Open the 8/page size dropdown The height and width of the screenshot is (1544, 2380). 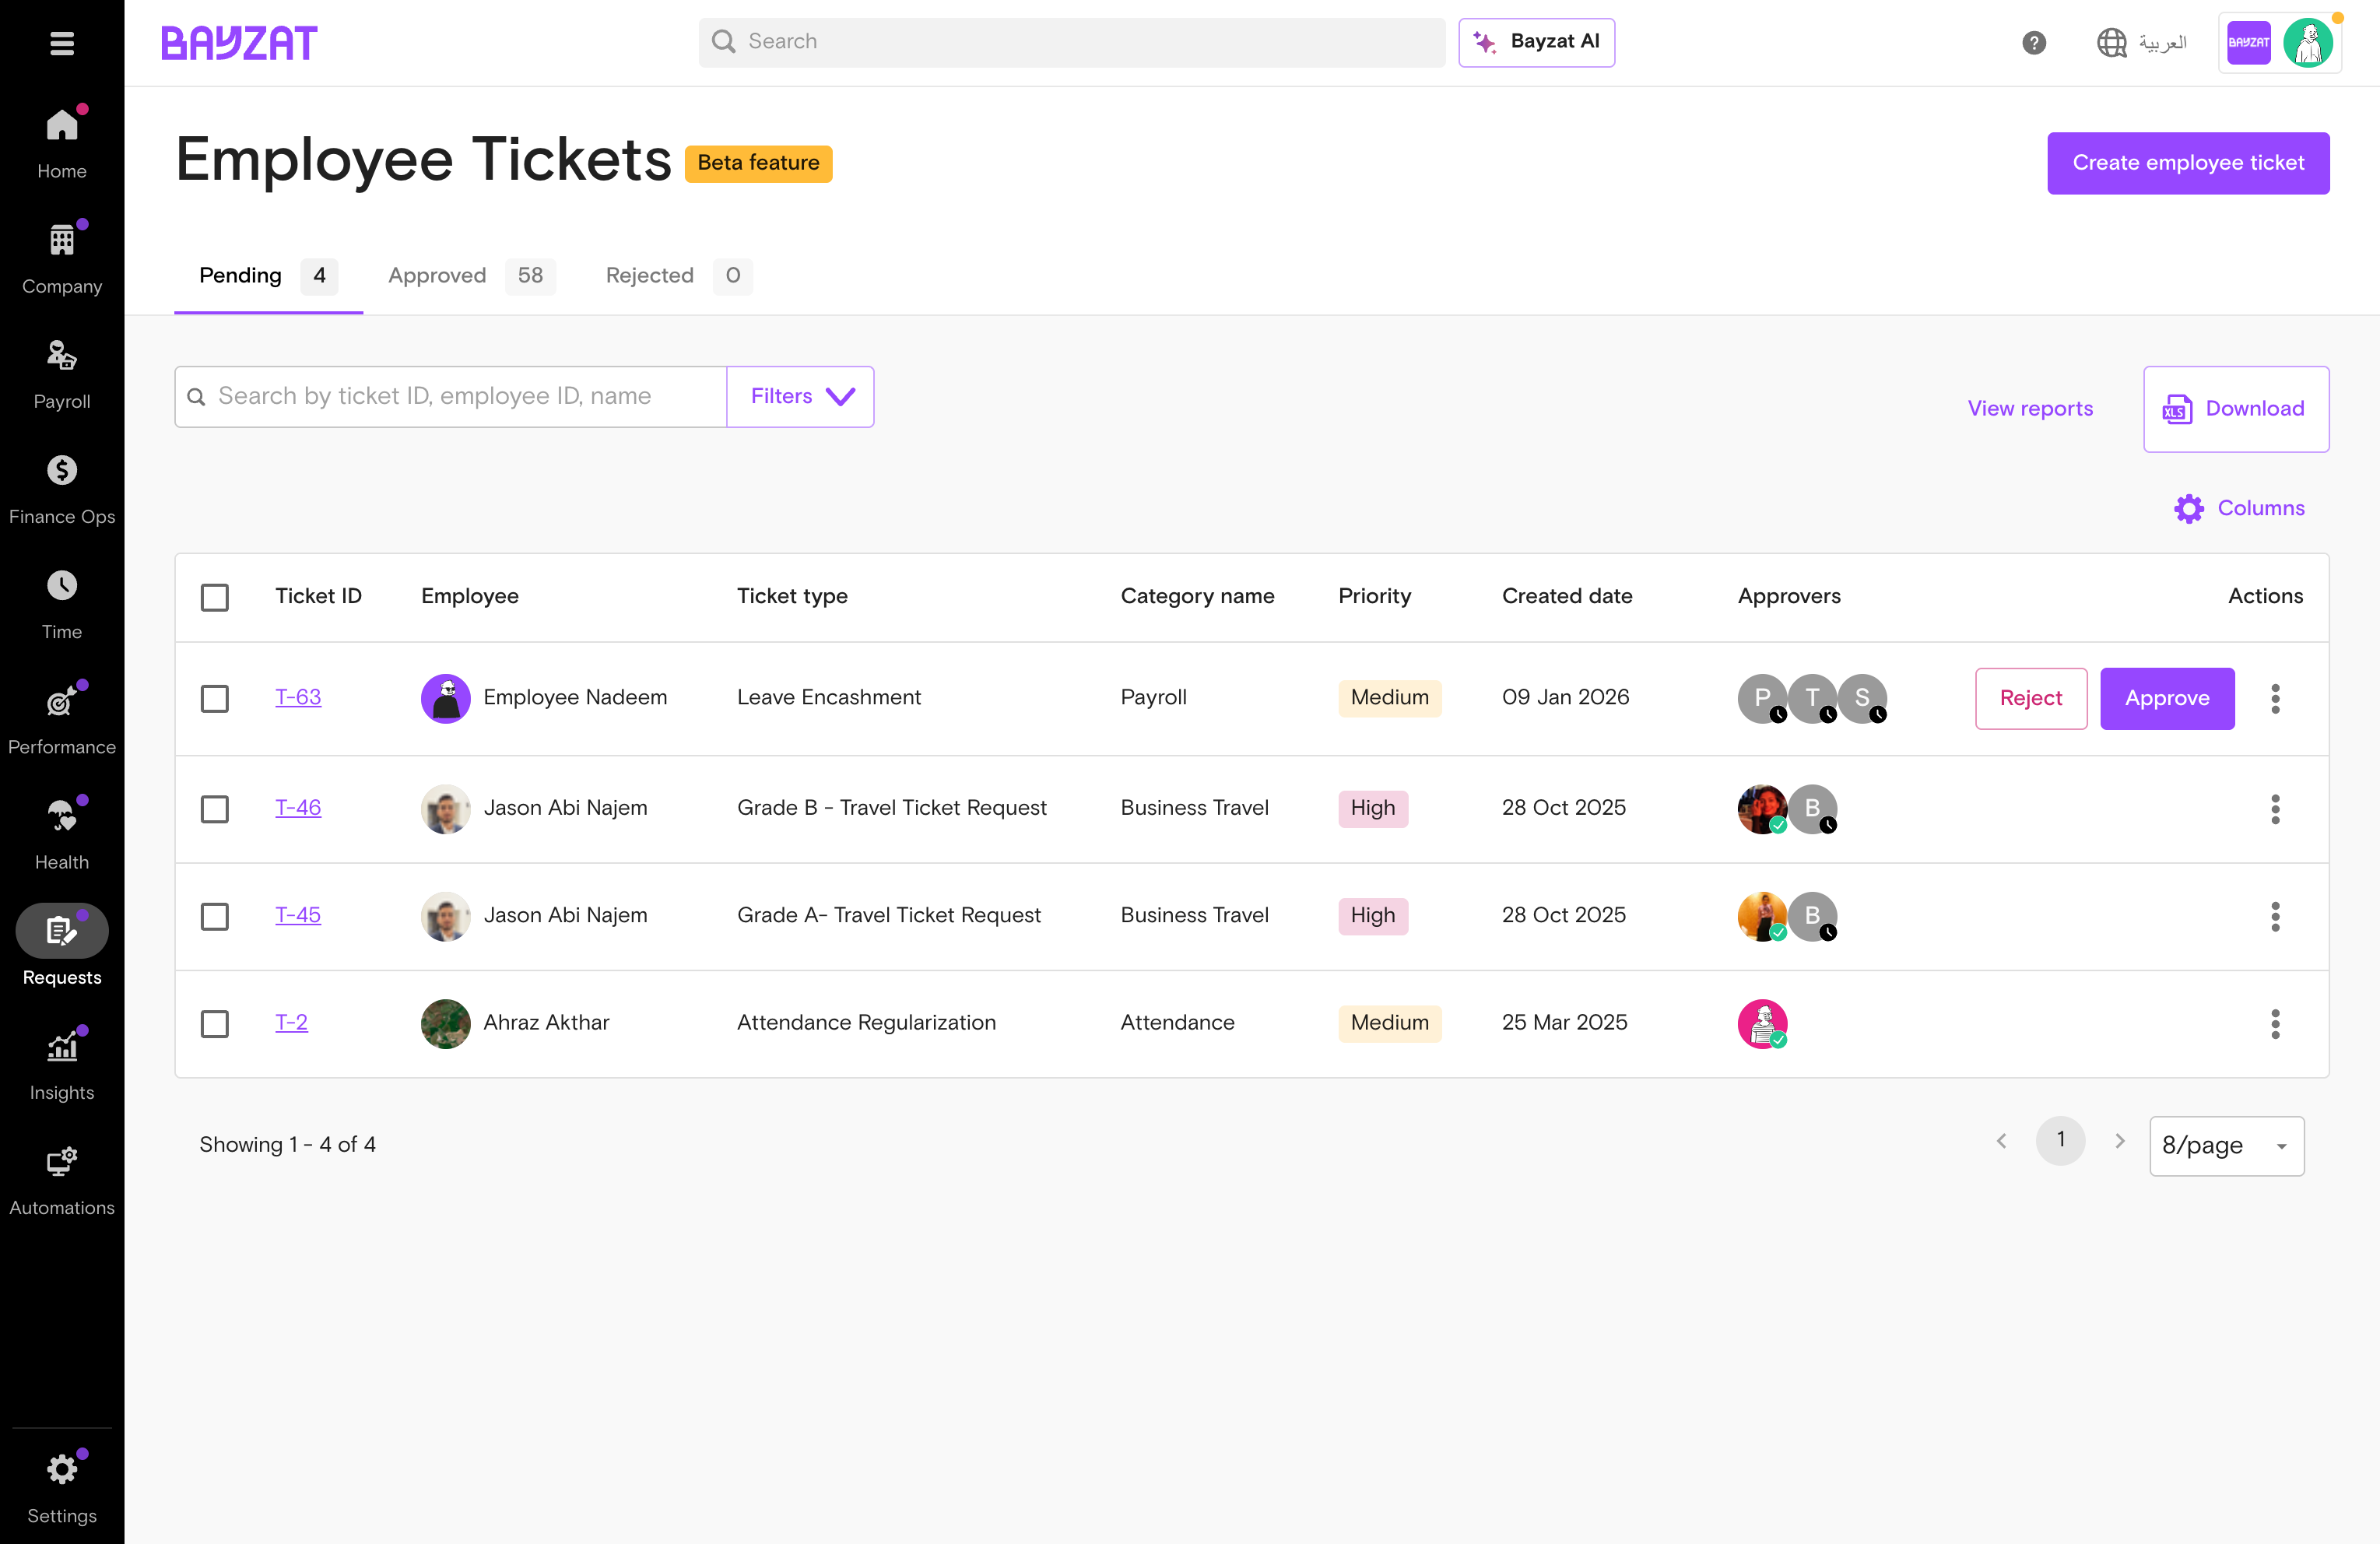point(2226,1145)
